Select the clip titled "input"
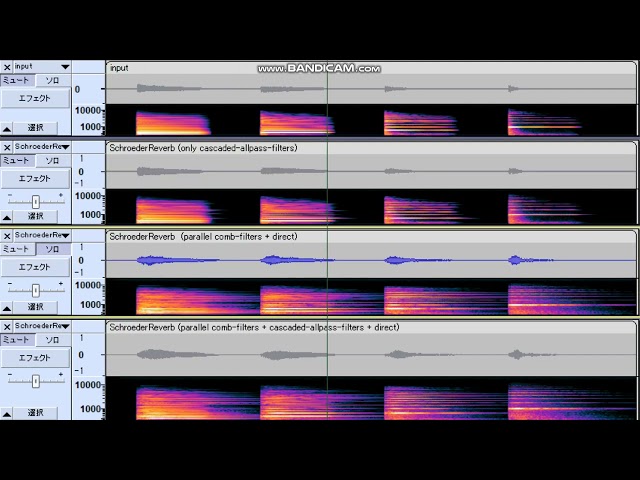The width and height of the screenshot is (640, 480). [x=119, y=68]
